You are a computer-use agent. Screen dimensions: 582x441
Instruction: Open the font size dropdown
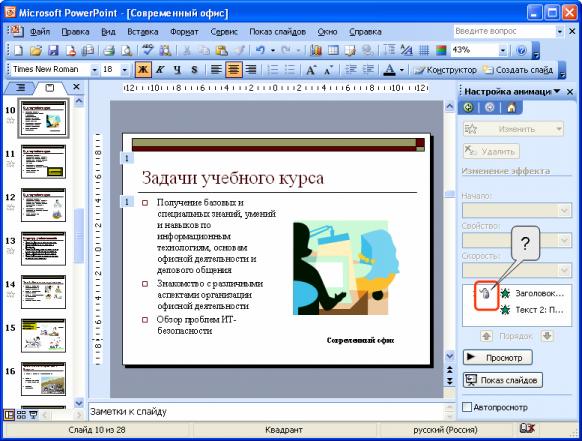[125, 70]
